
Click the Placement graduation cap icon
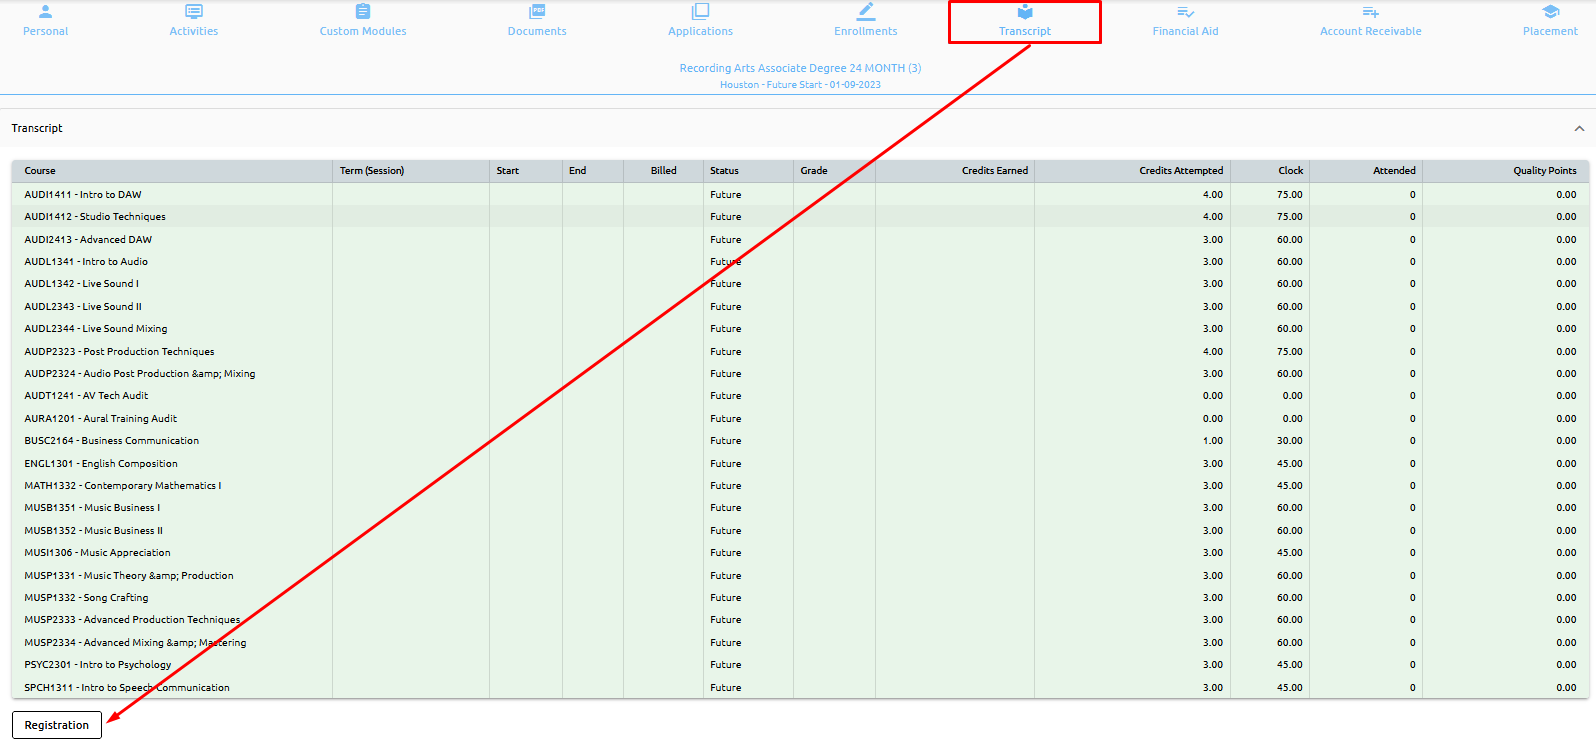pyautogui.click(x=1550, y=12)
